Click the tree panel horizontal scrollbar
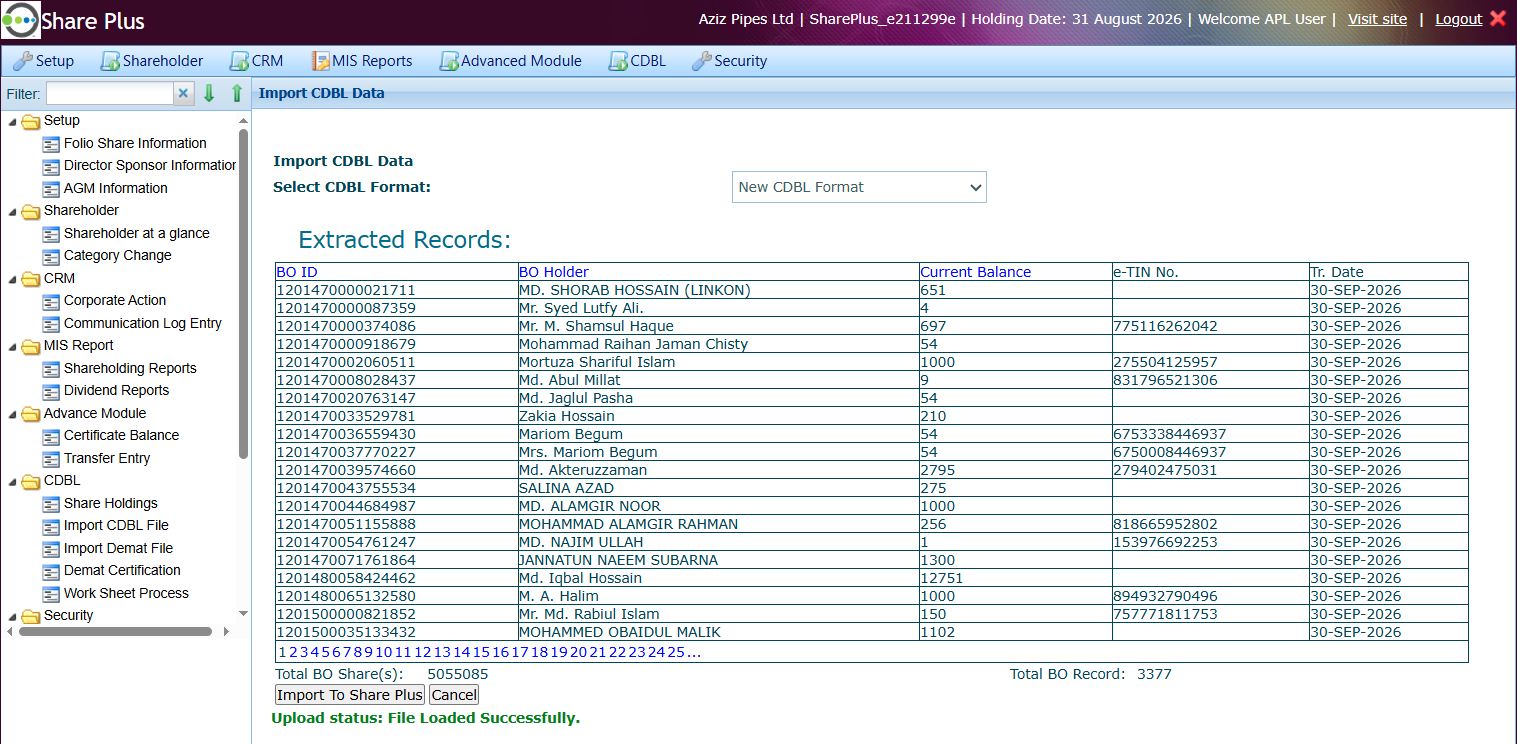This screenshot has height=744, width=1517. pyautogui.click(x=114, y=632)
